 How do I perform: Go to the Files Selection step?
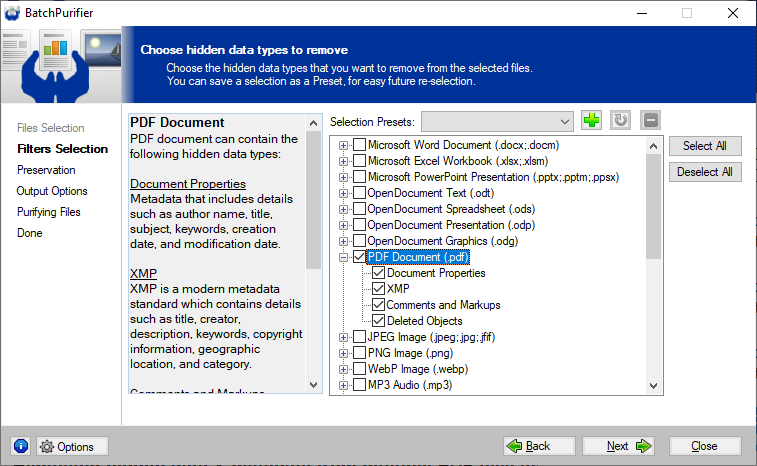pos(51,128)
